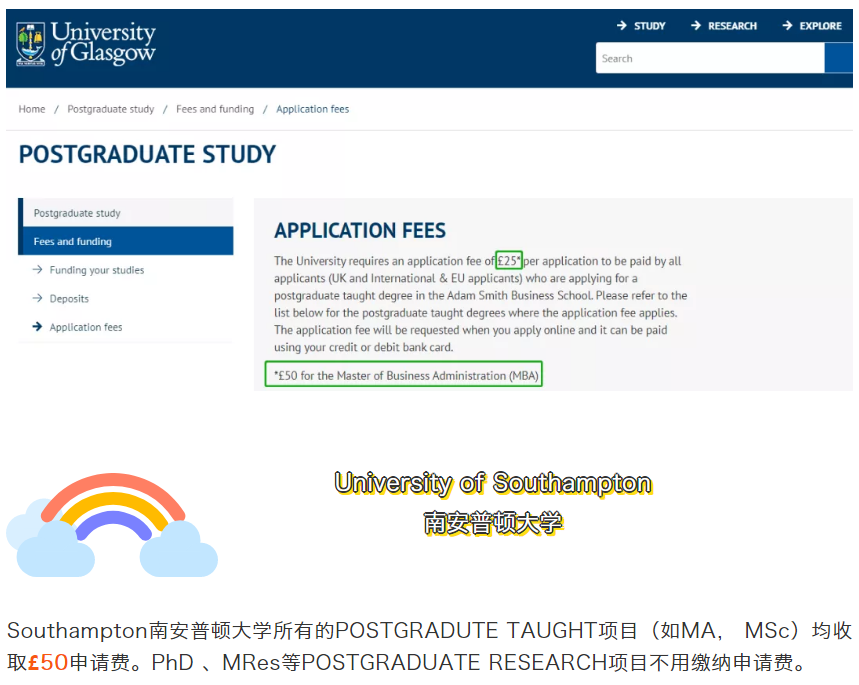Open the STUDY navigation link
This screenshot has height=685, width=859.
tap(649, 26)
